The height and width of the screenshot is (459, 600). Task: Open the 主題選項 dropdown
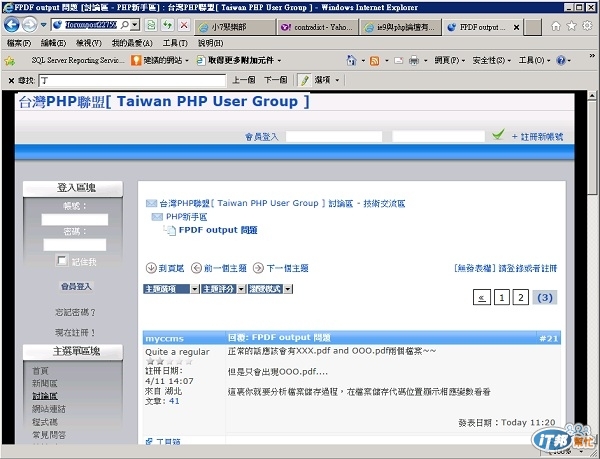pos(171,289)
